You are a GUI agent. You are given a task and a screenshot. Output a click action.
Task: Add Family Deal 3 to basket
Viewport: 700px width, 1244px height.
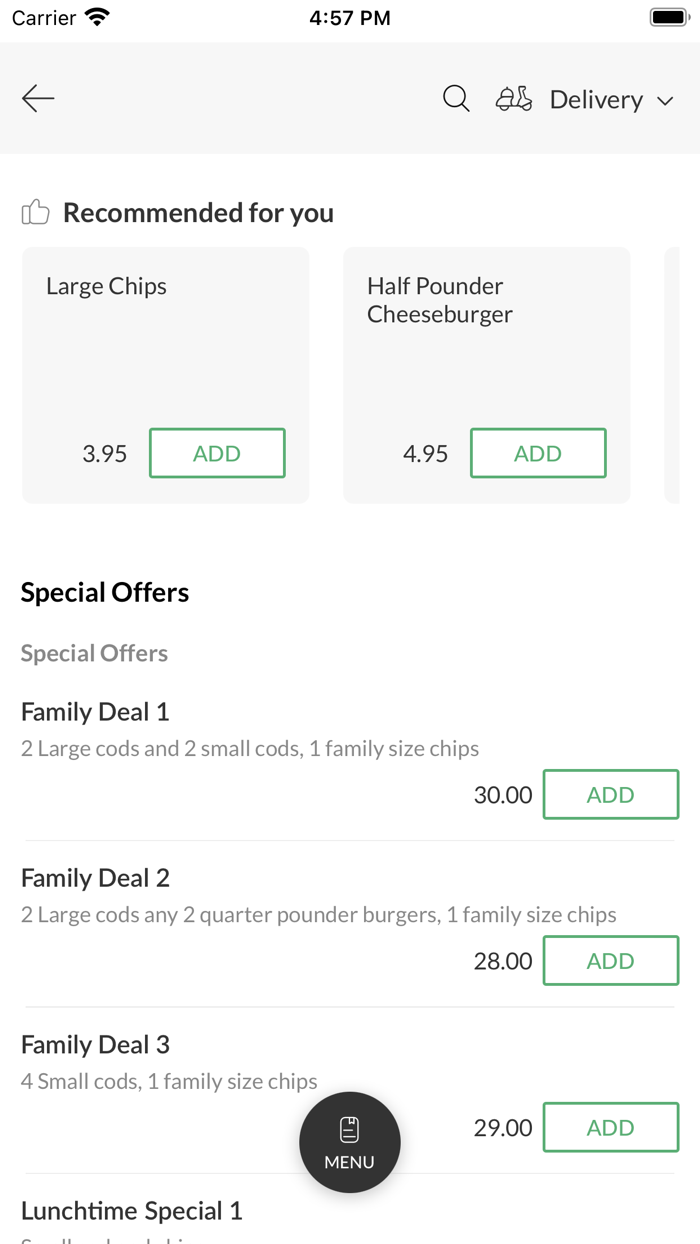click(610, 1127)
